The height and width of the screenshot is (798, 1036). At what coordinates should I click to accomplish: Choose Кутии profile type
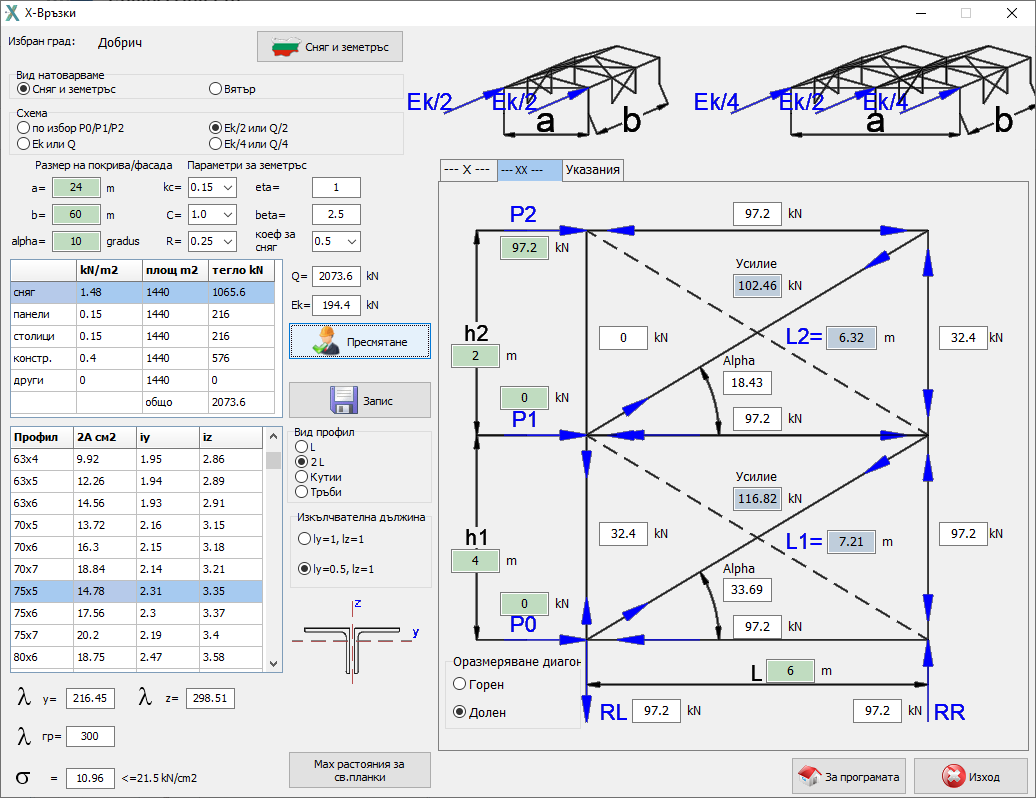[302, 477]
